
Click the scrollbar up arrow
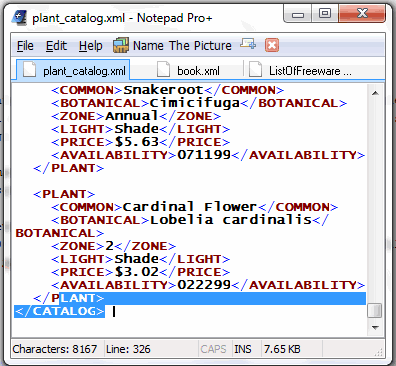pos(375,93)
